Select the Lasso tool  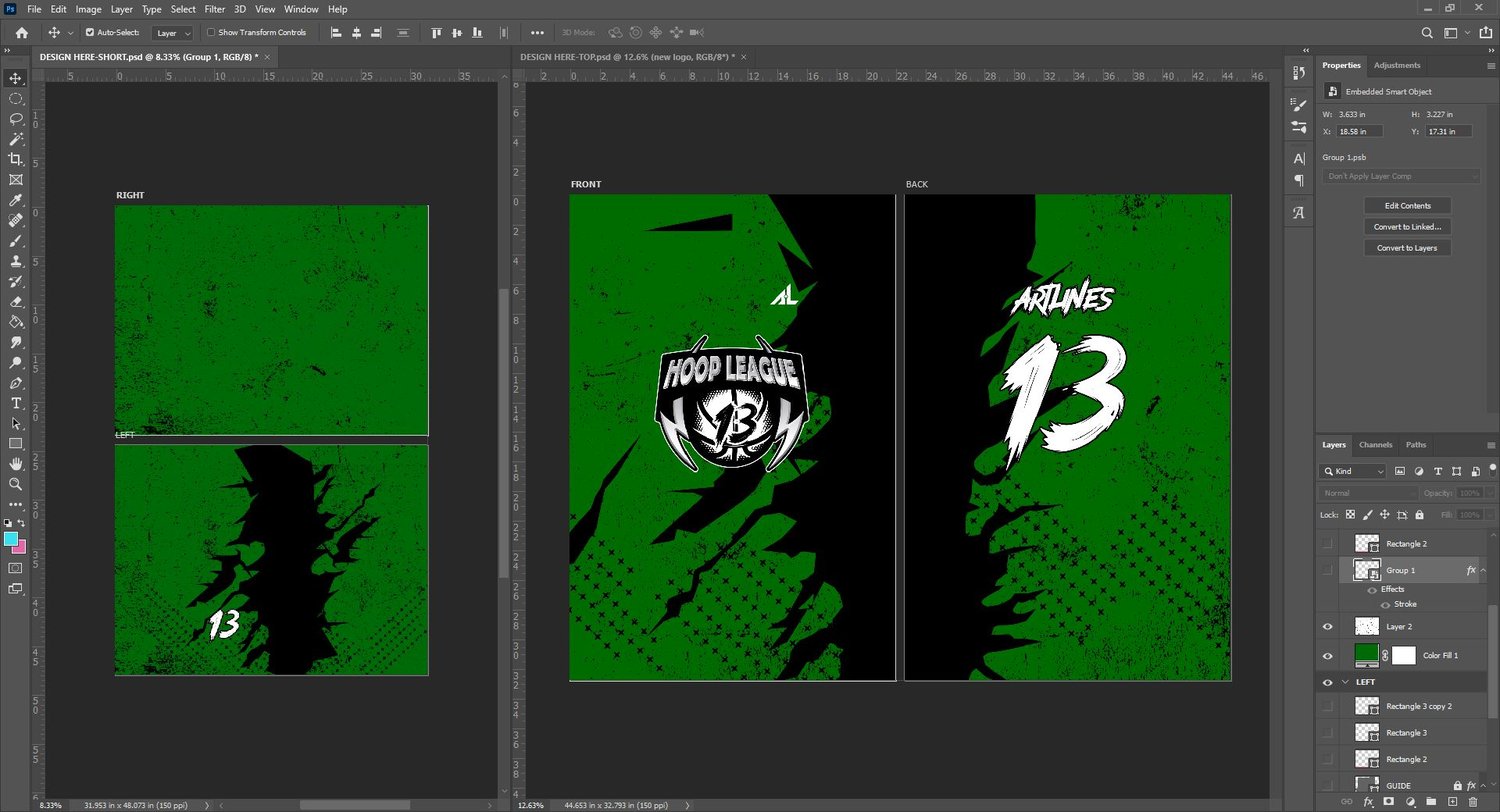16,118
